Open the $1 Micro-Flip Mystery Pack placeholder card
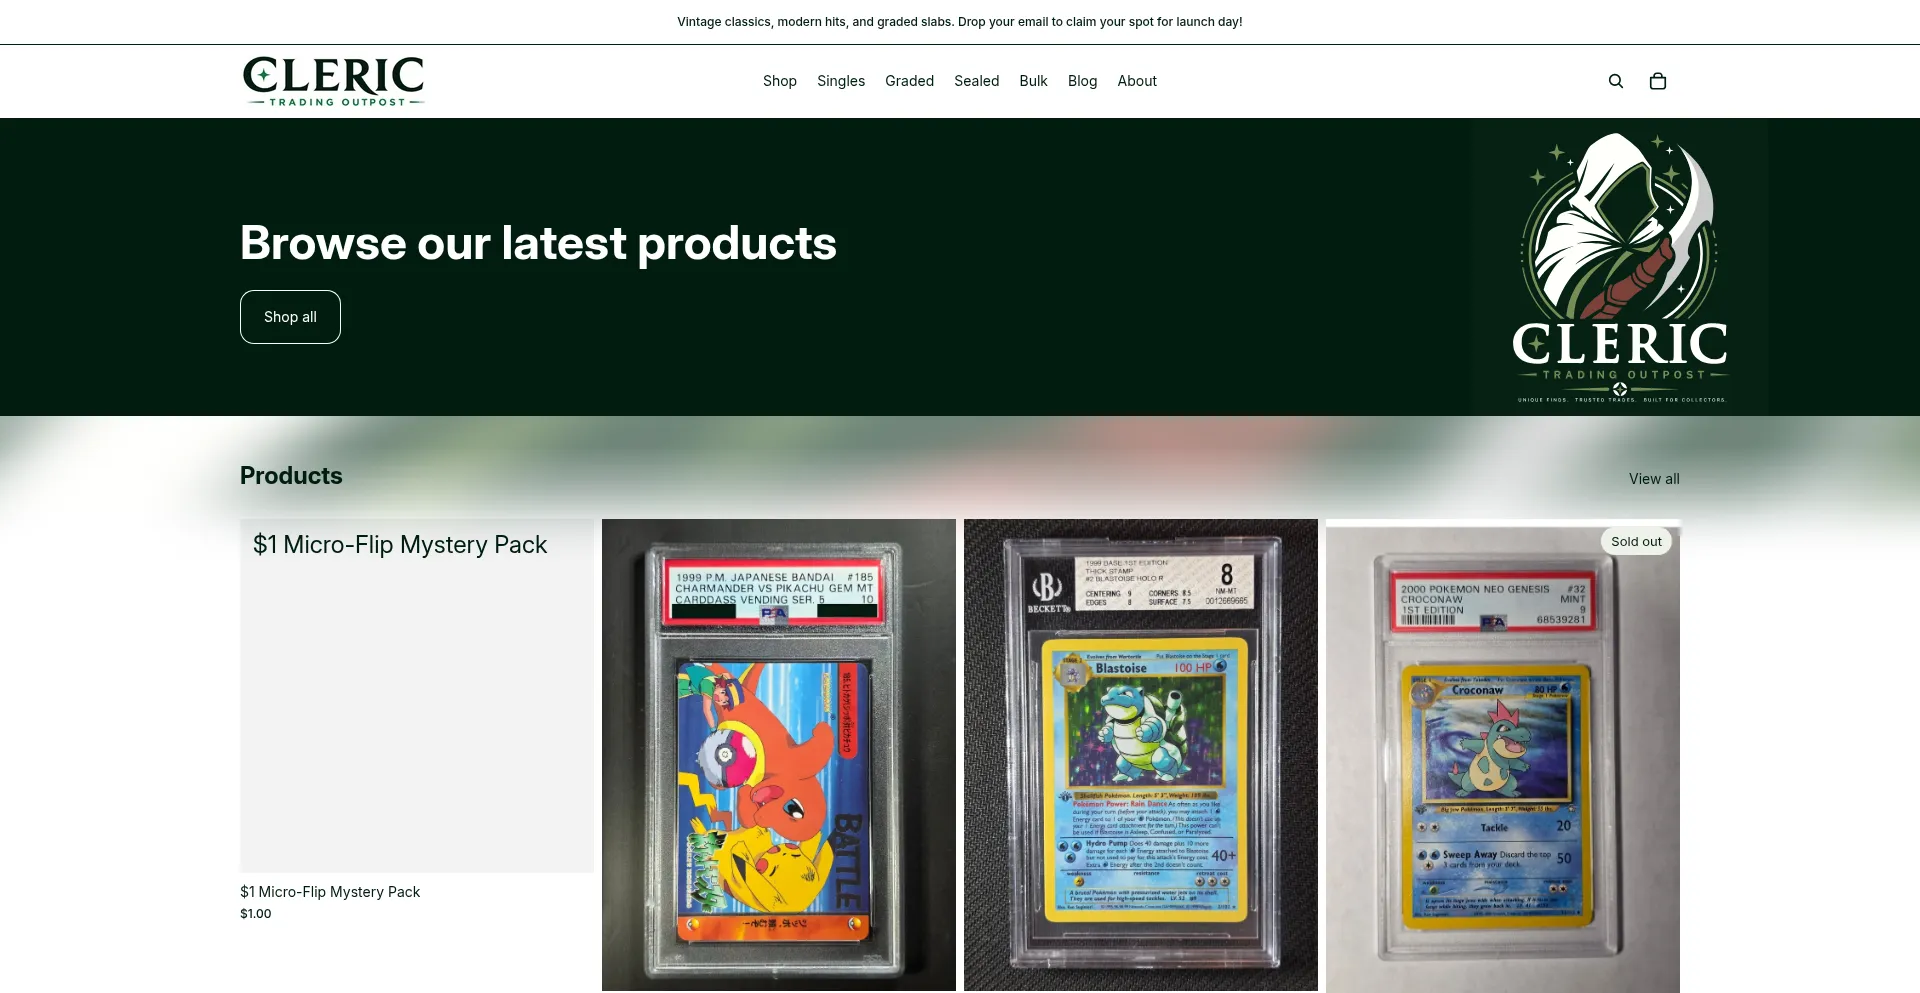The height and width of the screenshot is (993, 1920). pos(417,696)
